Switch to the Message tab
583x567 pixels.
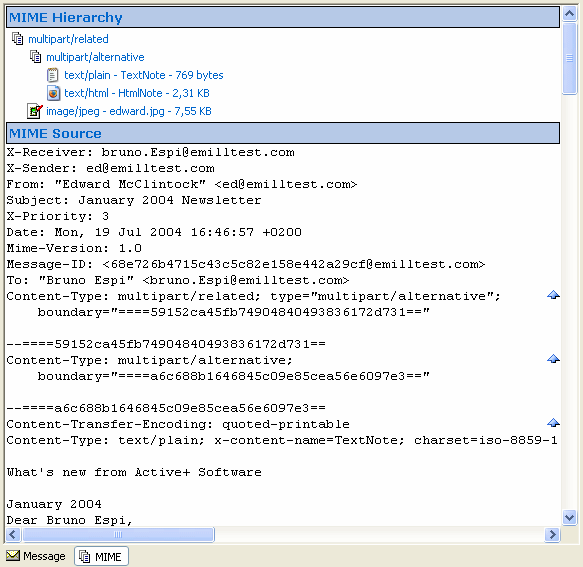36,556
